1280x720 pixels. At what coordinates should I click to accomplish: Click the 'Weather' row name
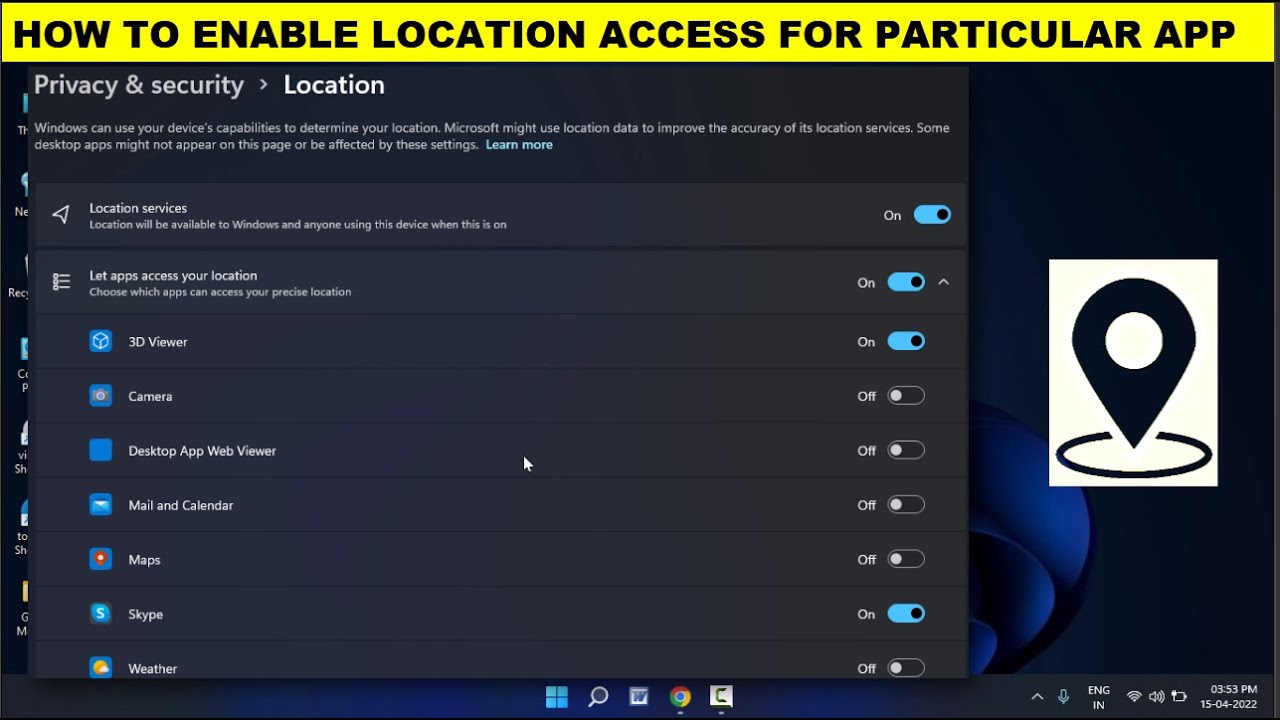click(152, 669)
